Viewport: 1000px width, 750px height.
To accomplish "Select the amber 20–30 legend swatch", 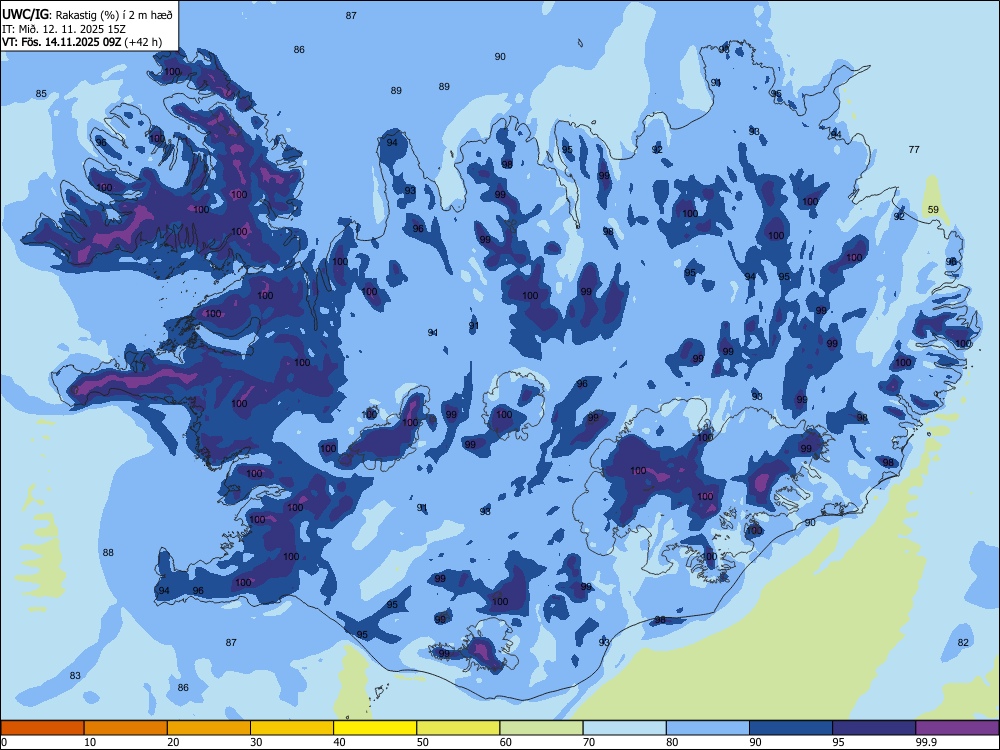I will click(x=209, y=728).
